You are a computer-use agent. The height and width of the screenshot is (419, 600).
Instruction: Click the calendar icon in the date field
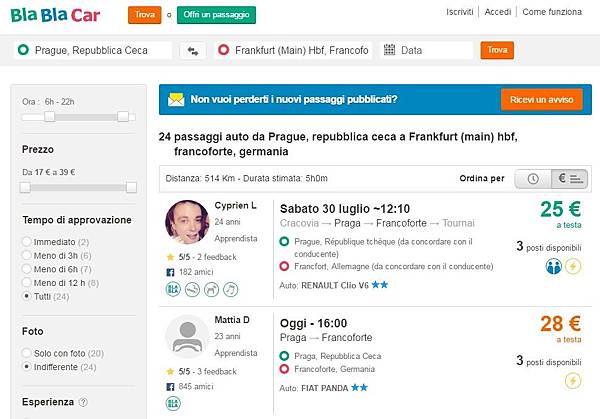[388, 50]
